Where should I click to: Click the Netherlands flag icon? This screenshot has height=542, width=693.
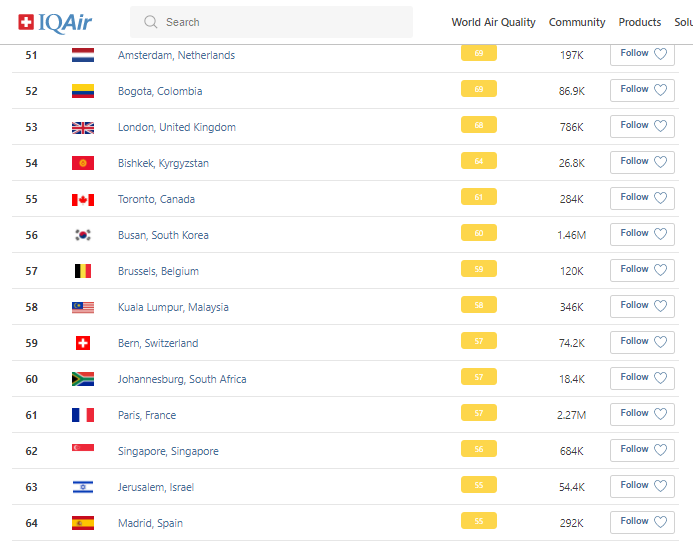point(83,55)
